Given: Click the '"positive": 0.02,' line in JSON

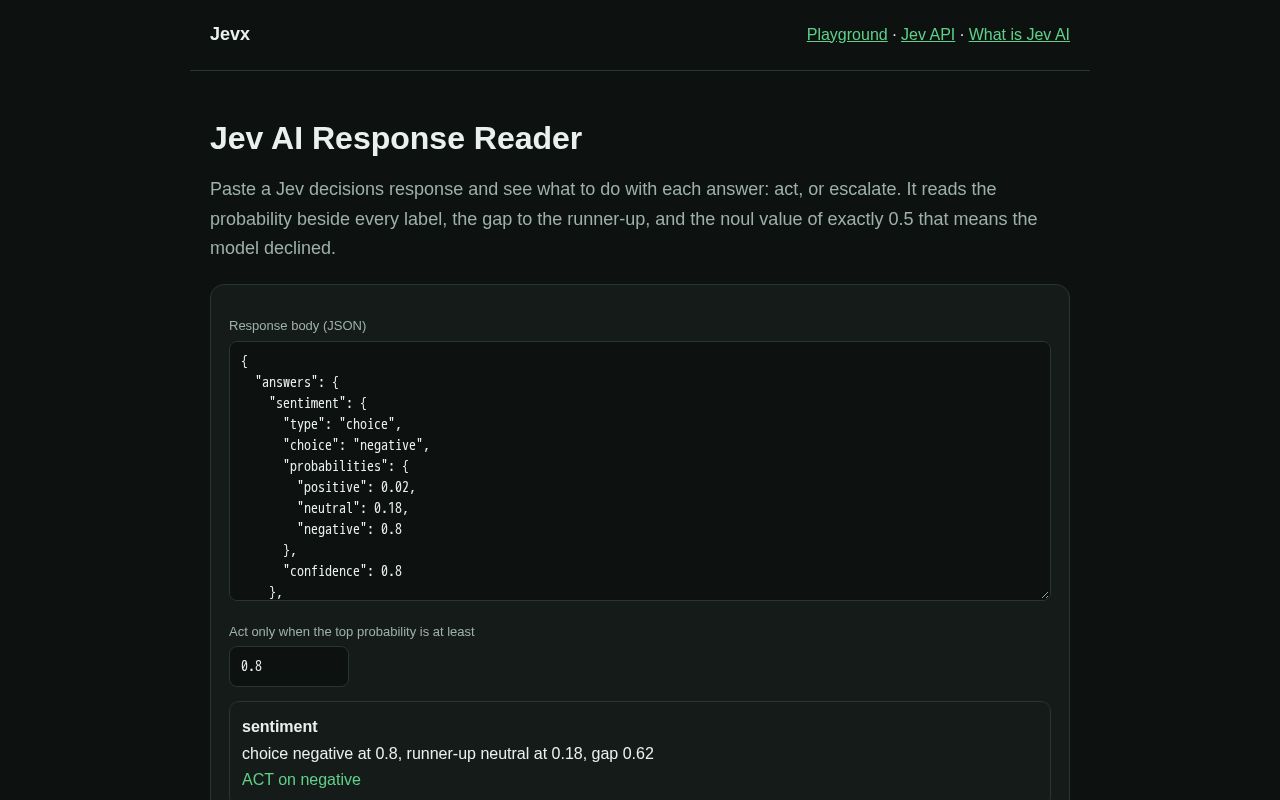Looking at the screenshot, I should click(356, 487).
